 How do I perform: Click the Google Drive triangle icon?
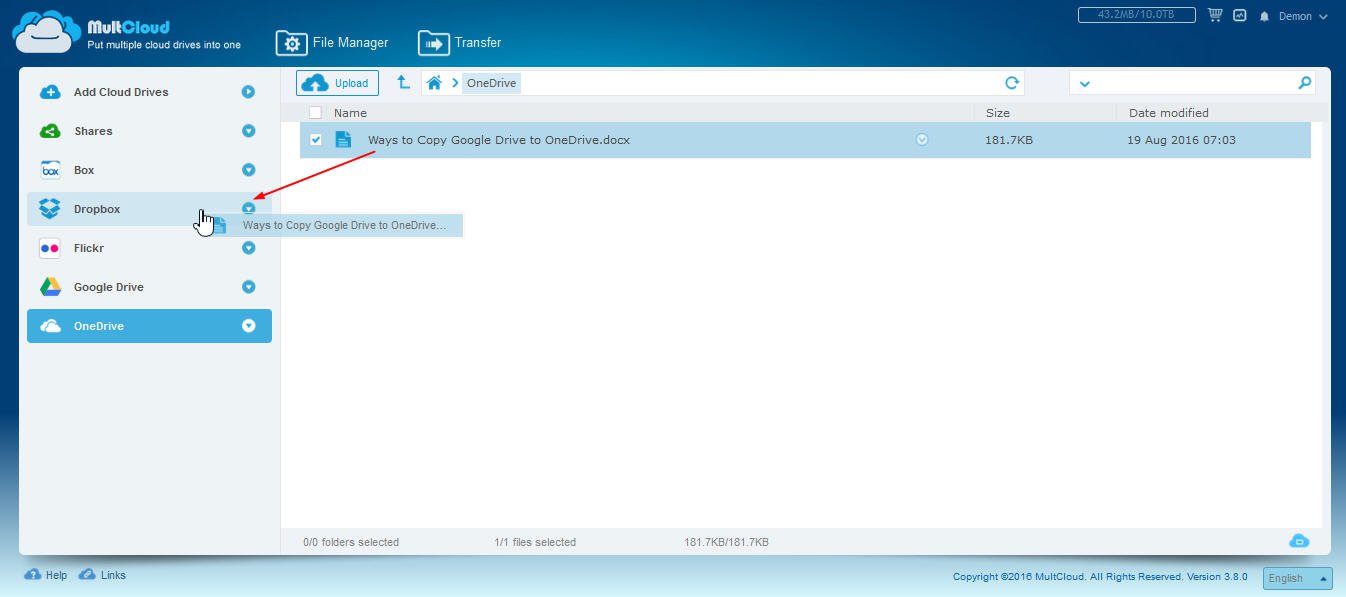(x=50, y=287)
